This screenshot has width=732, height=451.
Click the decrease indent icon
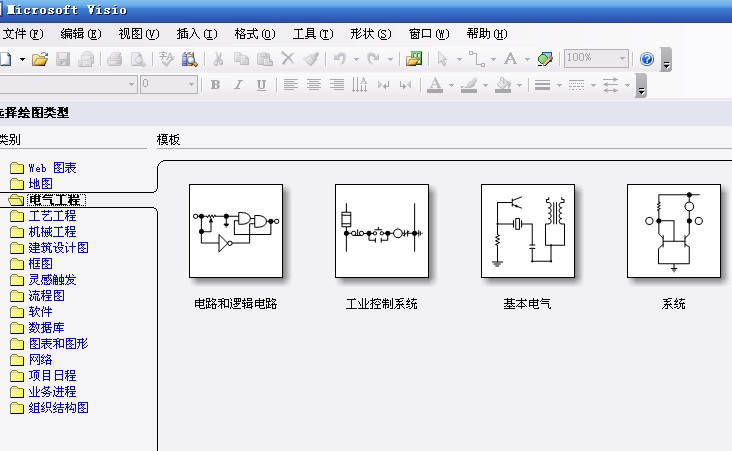pos(383,85)
